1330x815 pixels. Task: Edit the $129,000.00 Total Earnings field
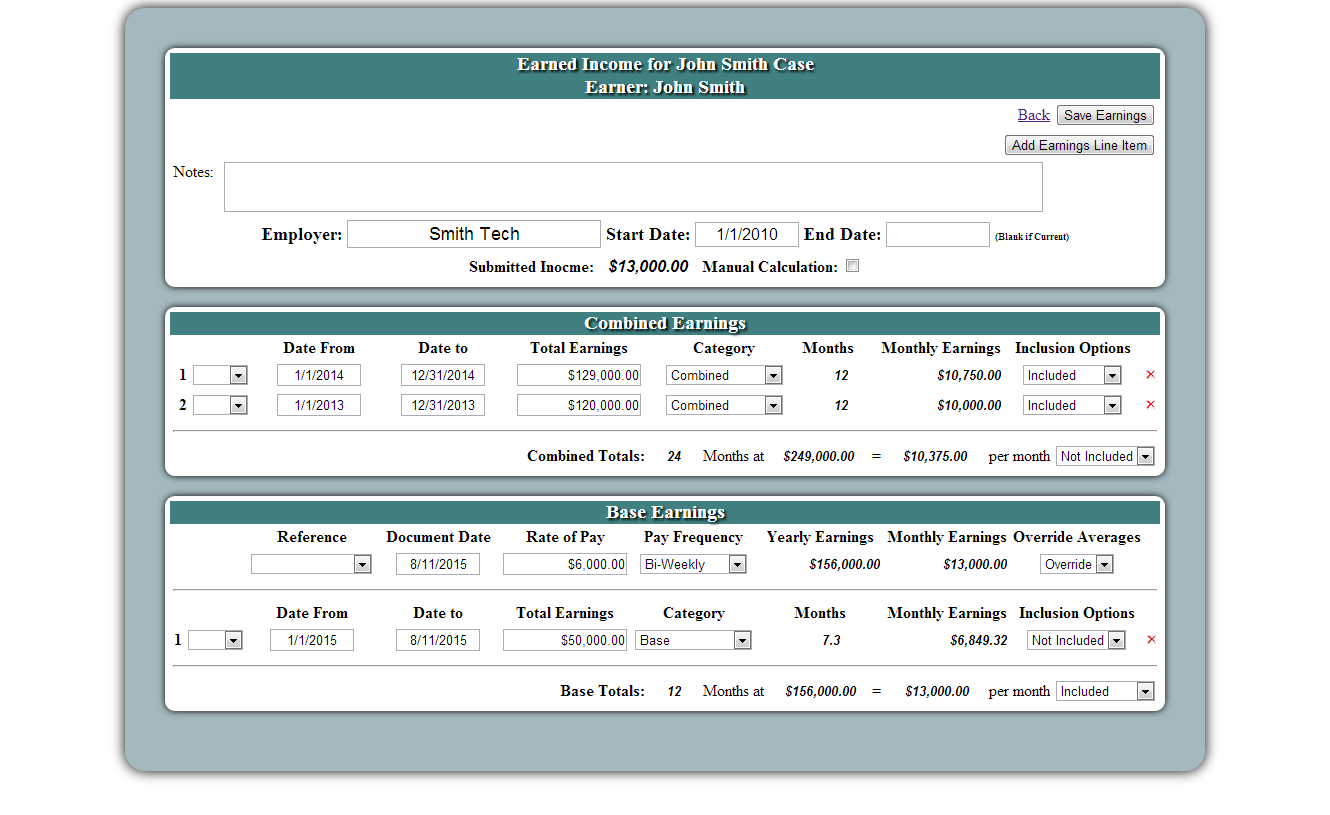pos(578,374)
